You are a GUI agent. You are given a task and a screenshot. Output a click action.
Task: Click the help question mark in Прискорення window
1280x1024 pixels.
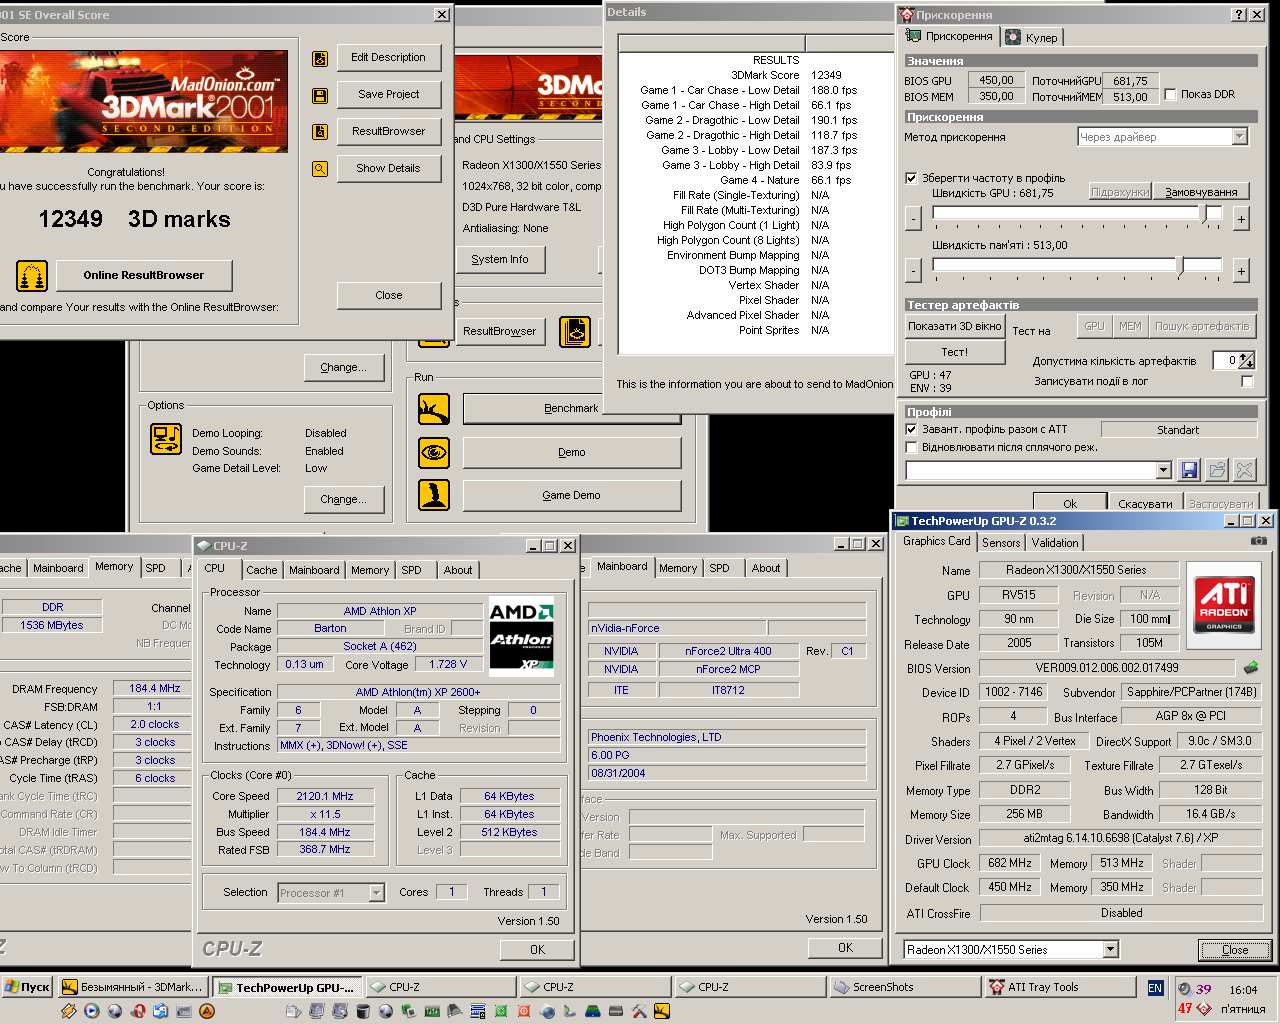pos(1240,15)
